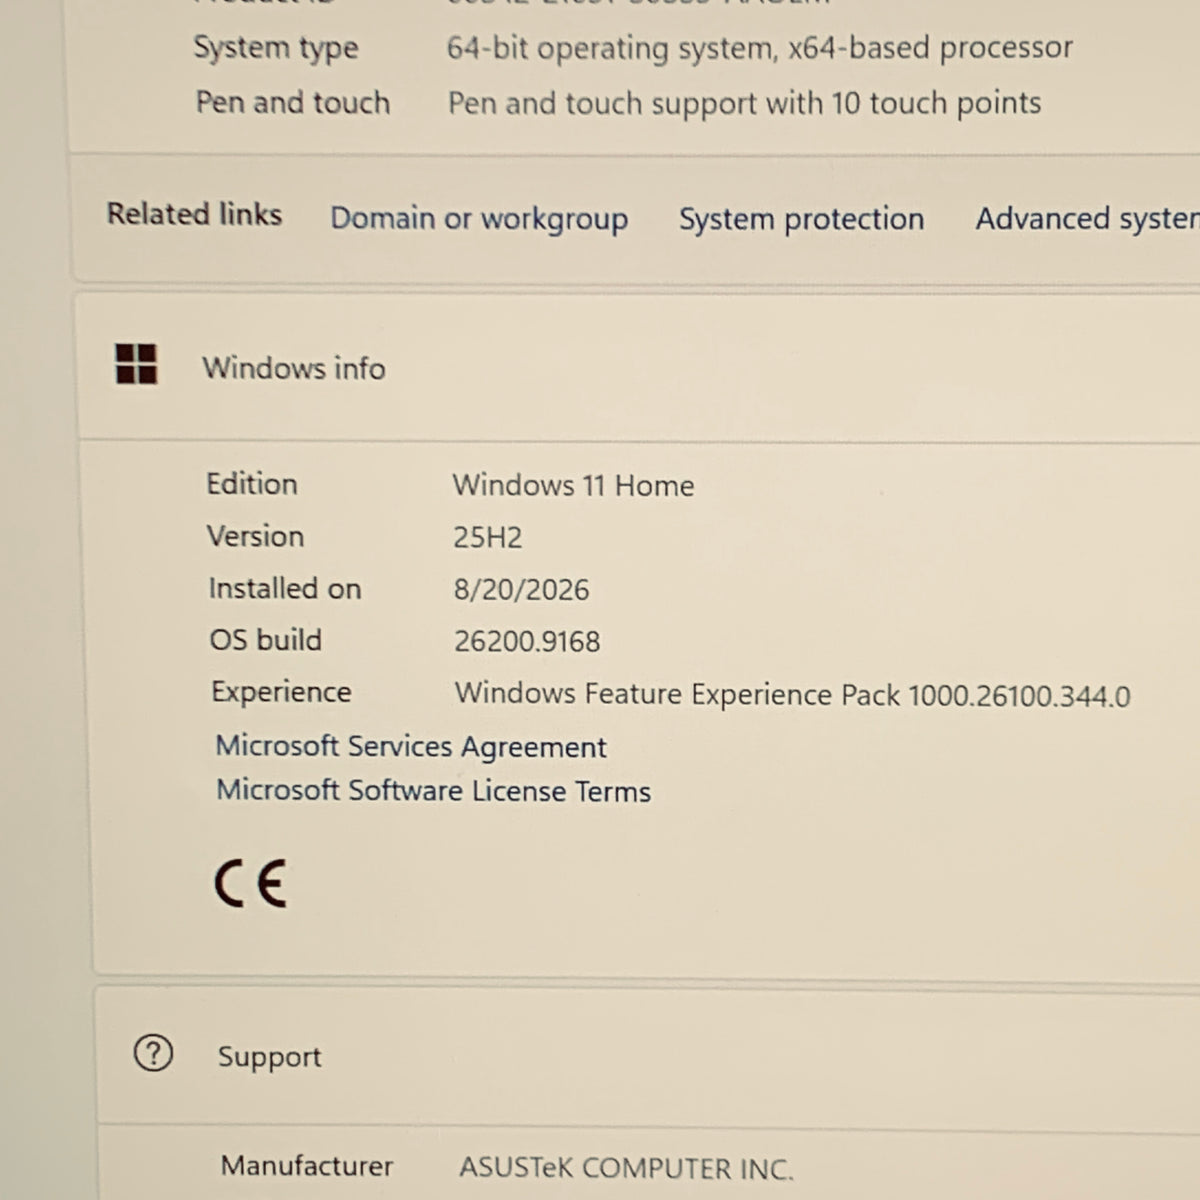Select the ASUSTeK COMPUTER INC. manufacturer text
1200x1200 pixels.
click(626, 1168)
